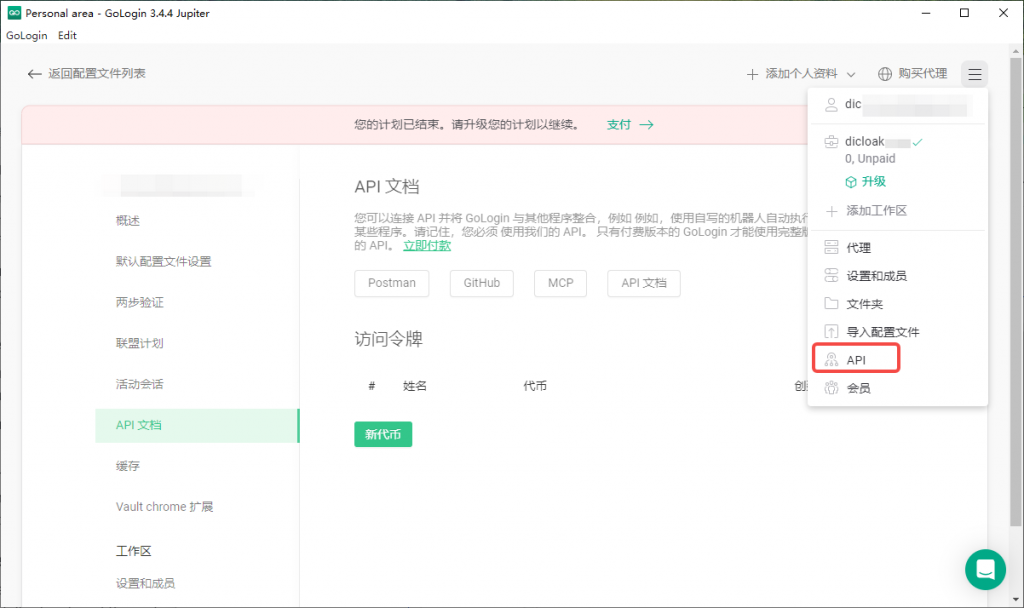Viewport: 1024px width, 608px height.
Task: Click the green 新代币 button
Action: (x=383, y=434)
